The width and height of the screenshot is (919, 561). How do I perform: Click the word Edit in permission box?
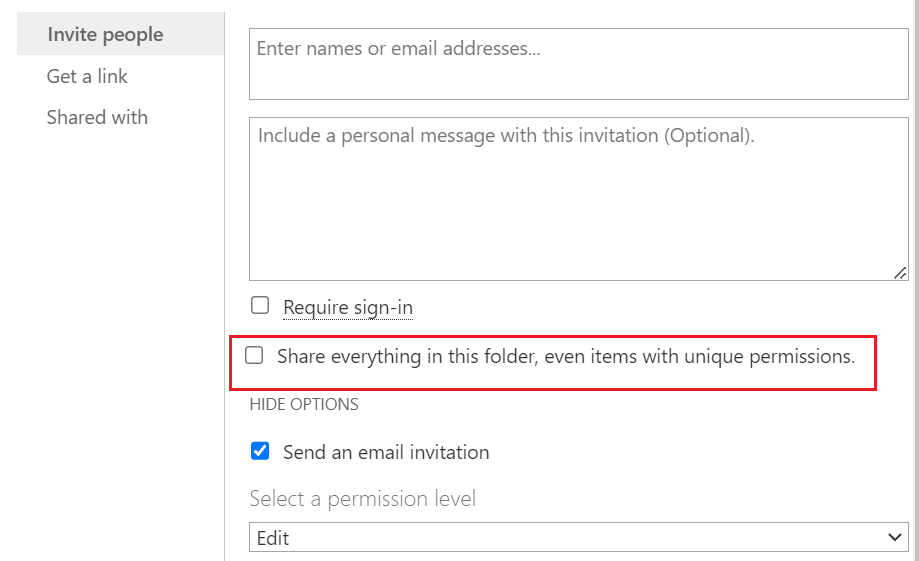[x=273, y=538]
